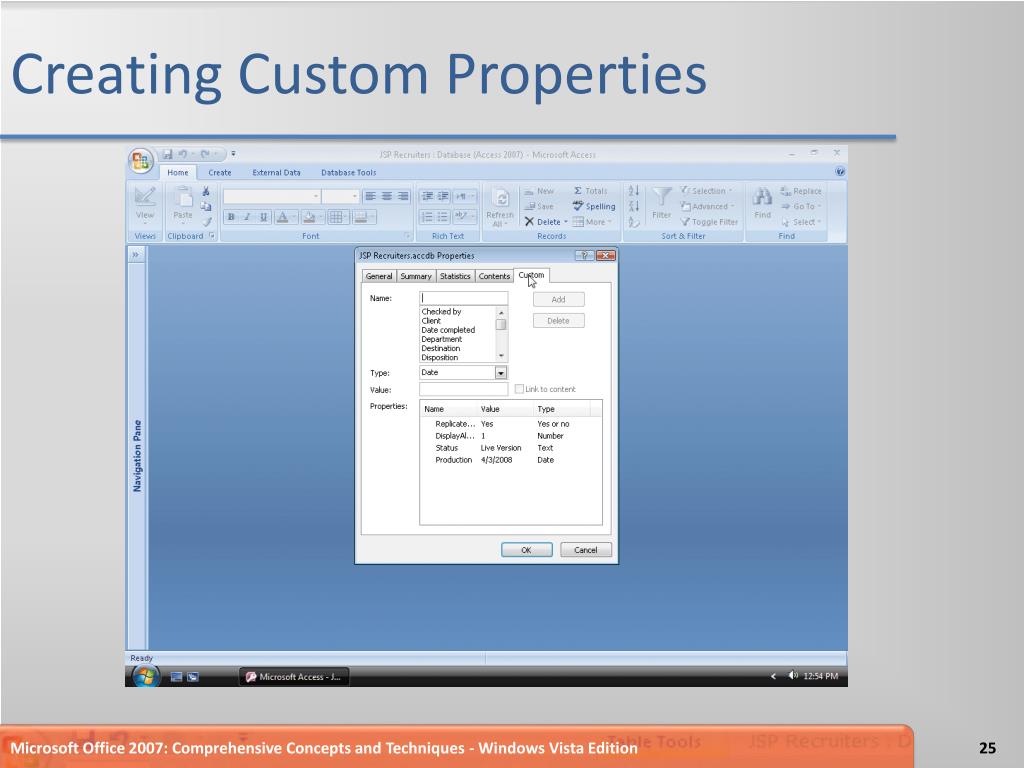Open the font name combo box
1024x768 pixels.
[272, 196]
